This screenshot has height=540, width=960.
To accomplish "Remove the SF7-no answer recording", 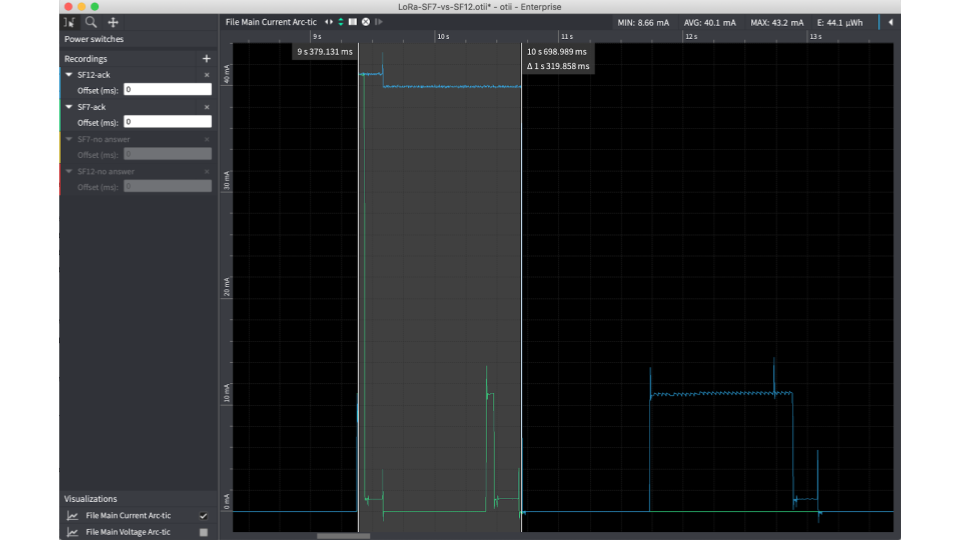I will coord(207,140).
